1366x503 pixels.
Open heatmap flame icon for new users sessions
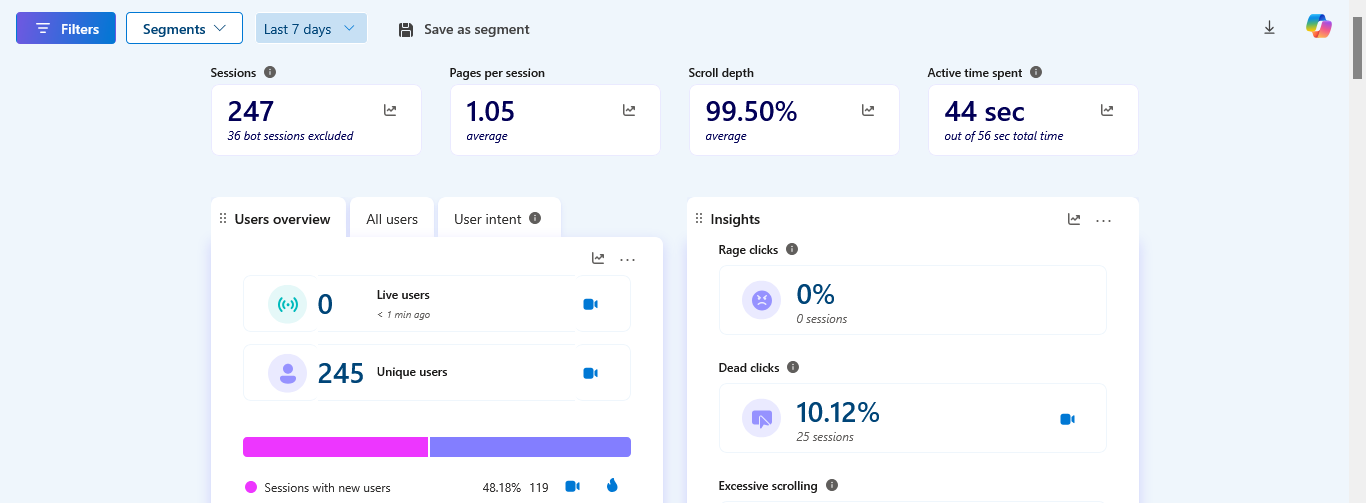612,486
